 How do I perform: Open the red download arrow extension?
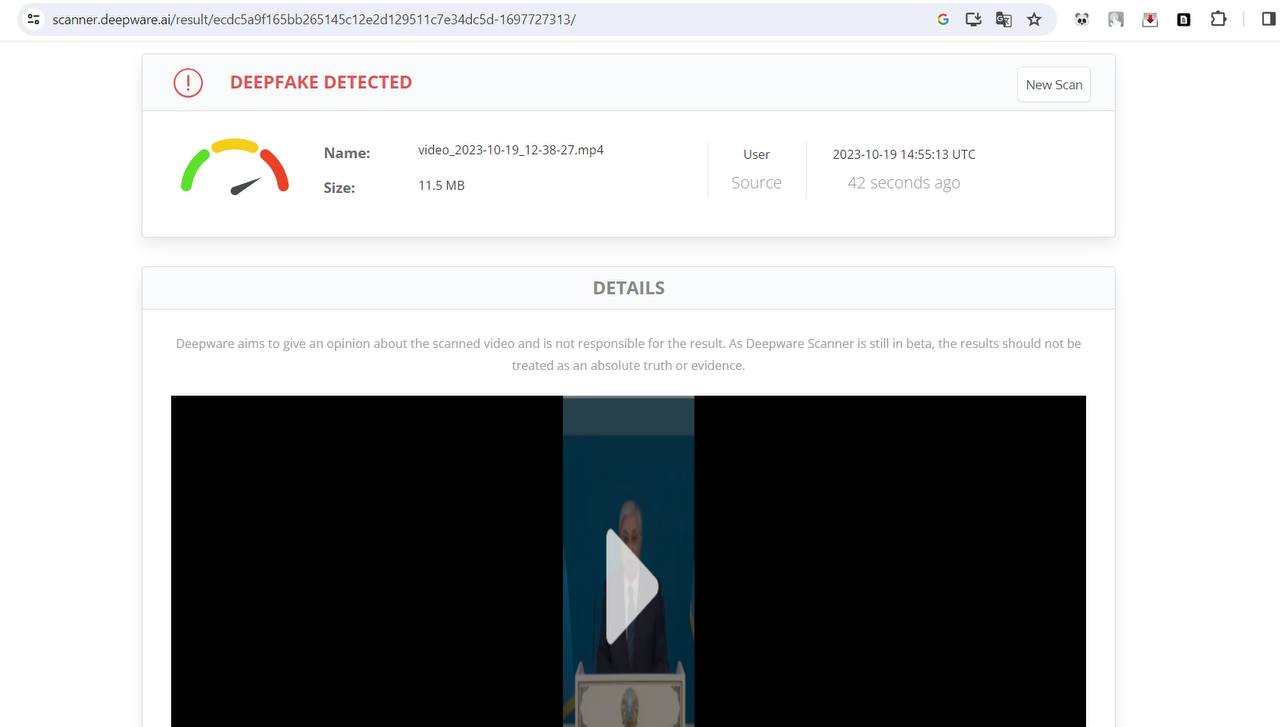[x=1150, y=19]
